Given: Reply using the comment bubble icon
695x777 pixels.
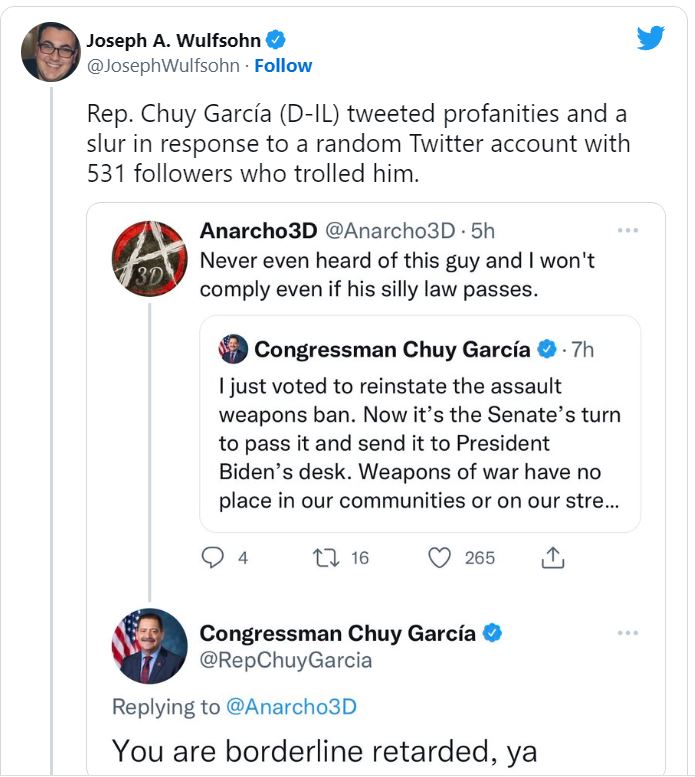Looking at the screenshot, I should click(x=213, y=558).
